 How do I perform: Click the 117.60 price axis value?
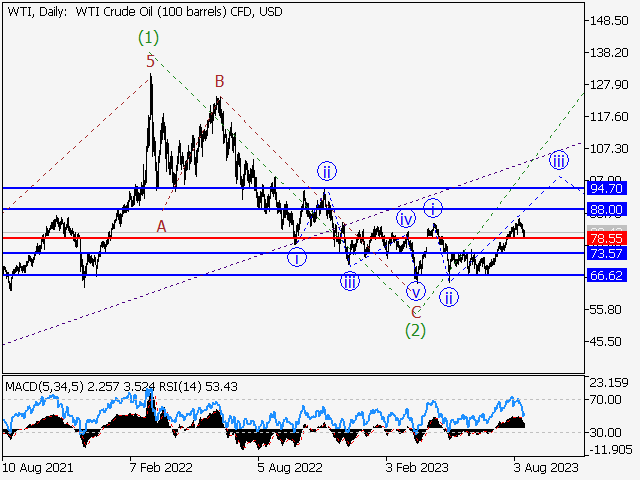(x=609, y=117)
